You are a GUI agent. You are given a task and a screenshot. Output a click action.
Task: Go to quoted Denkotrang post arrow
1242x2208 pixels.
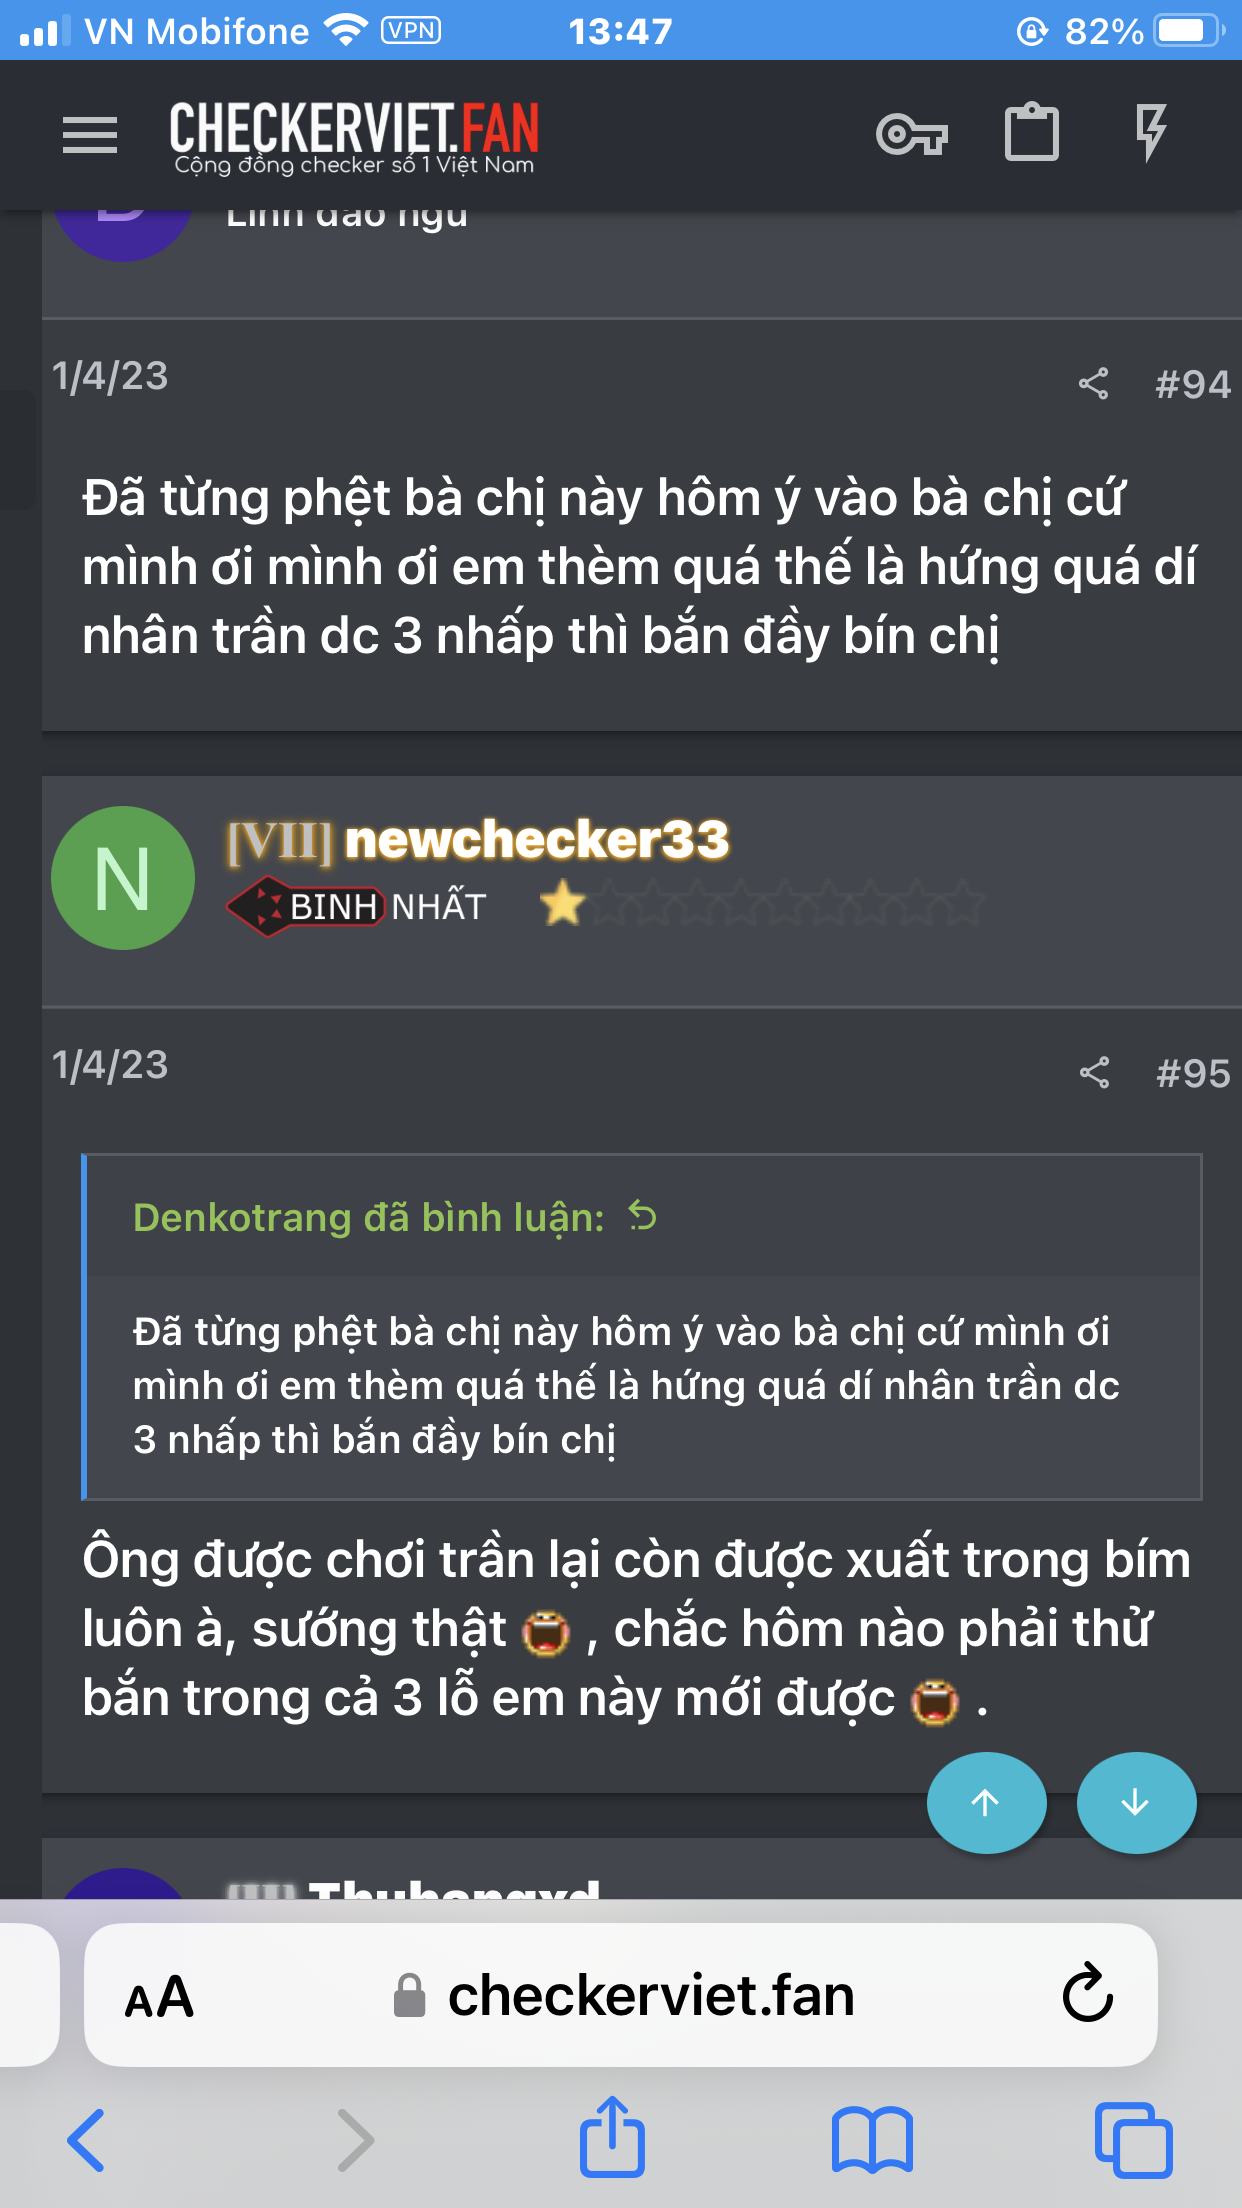[x=642, y=1217]
